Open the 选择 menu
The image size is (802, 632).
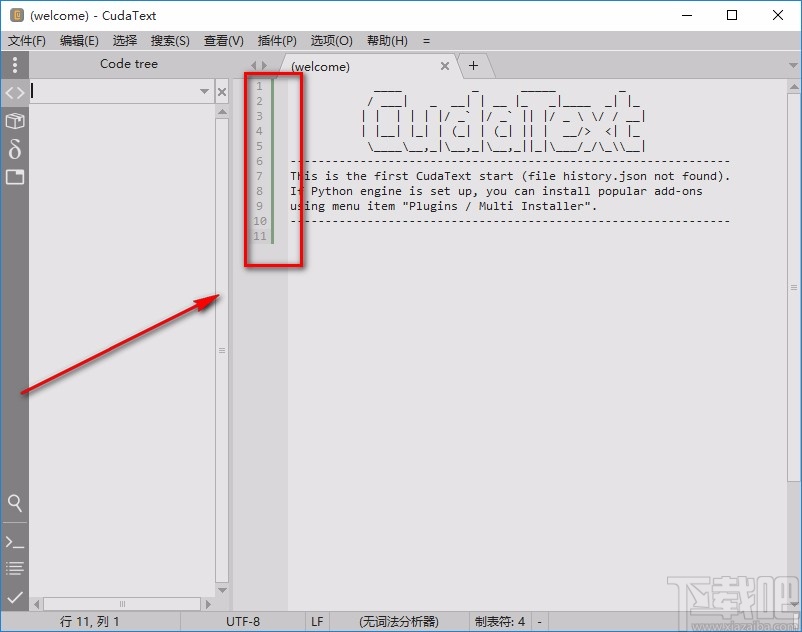[125, 40]
